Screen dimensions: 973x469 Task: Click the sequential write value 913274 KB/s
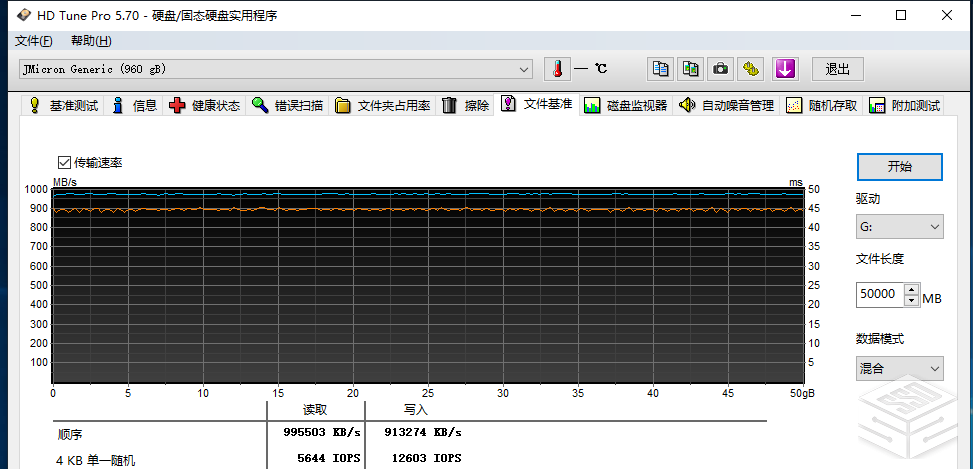[x=423, y=432]
